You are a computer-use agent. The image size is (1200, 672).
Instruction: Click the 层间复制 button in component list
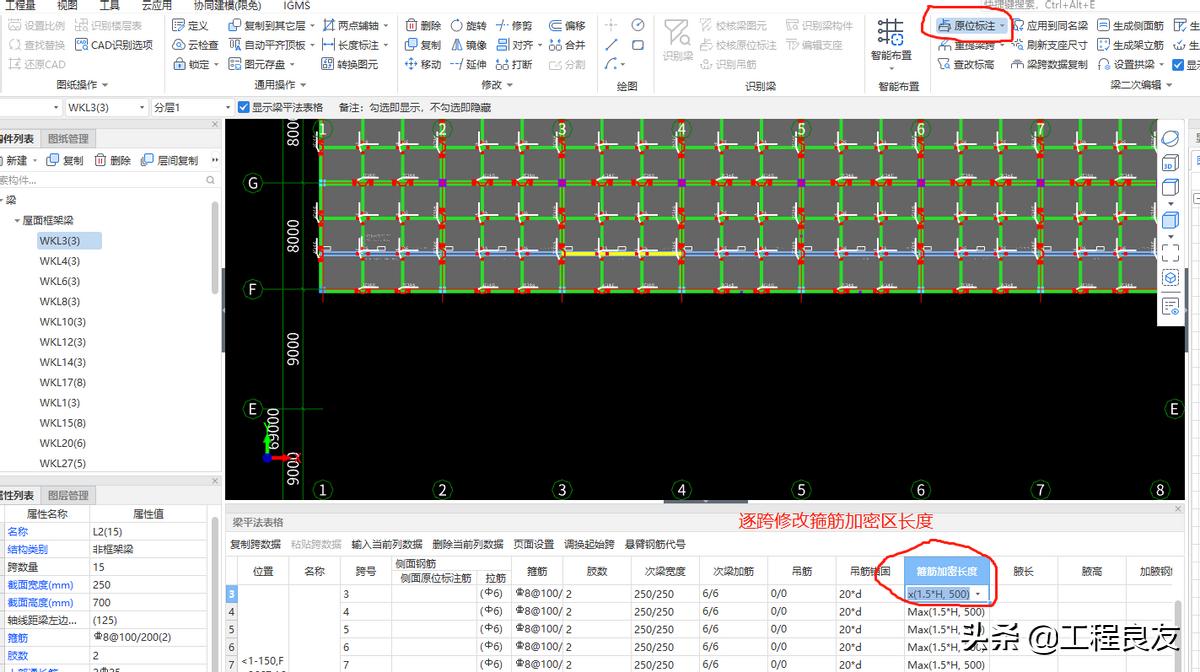pos(170,160)
